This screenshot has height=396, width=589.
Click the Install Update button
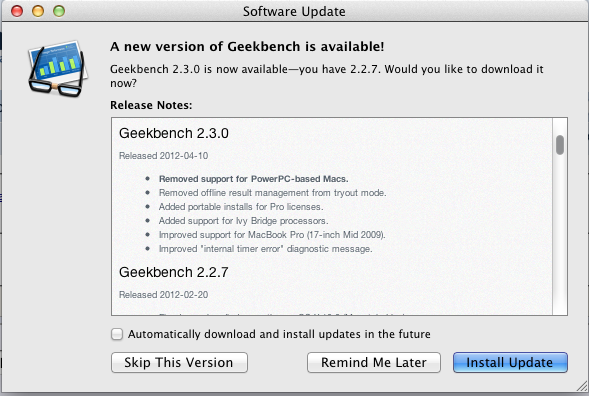(510, 363)
